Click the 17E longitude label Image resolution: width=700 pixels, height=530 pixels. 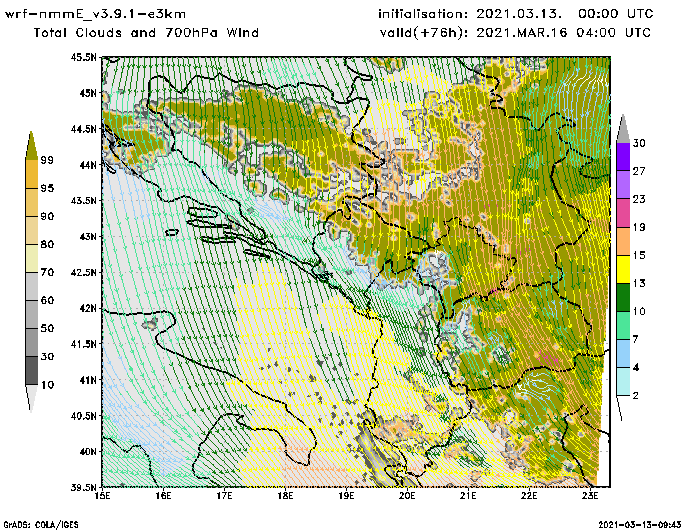click(x=225, y=496)
